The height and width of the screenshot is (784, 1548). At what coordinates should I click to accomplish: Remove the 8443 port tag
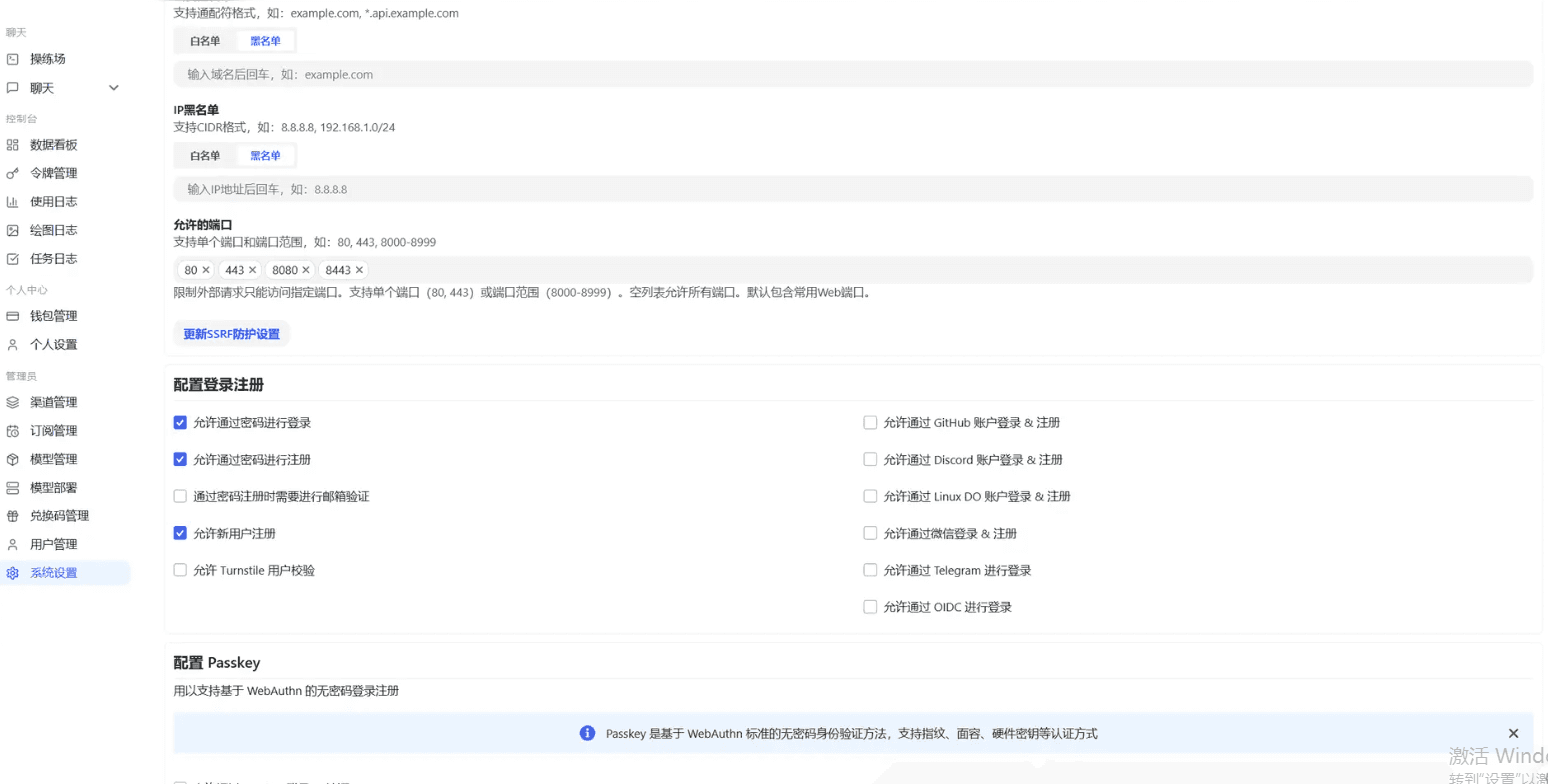click(x=359, y=270)
